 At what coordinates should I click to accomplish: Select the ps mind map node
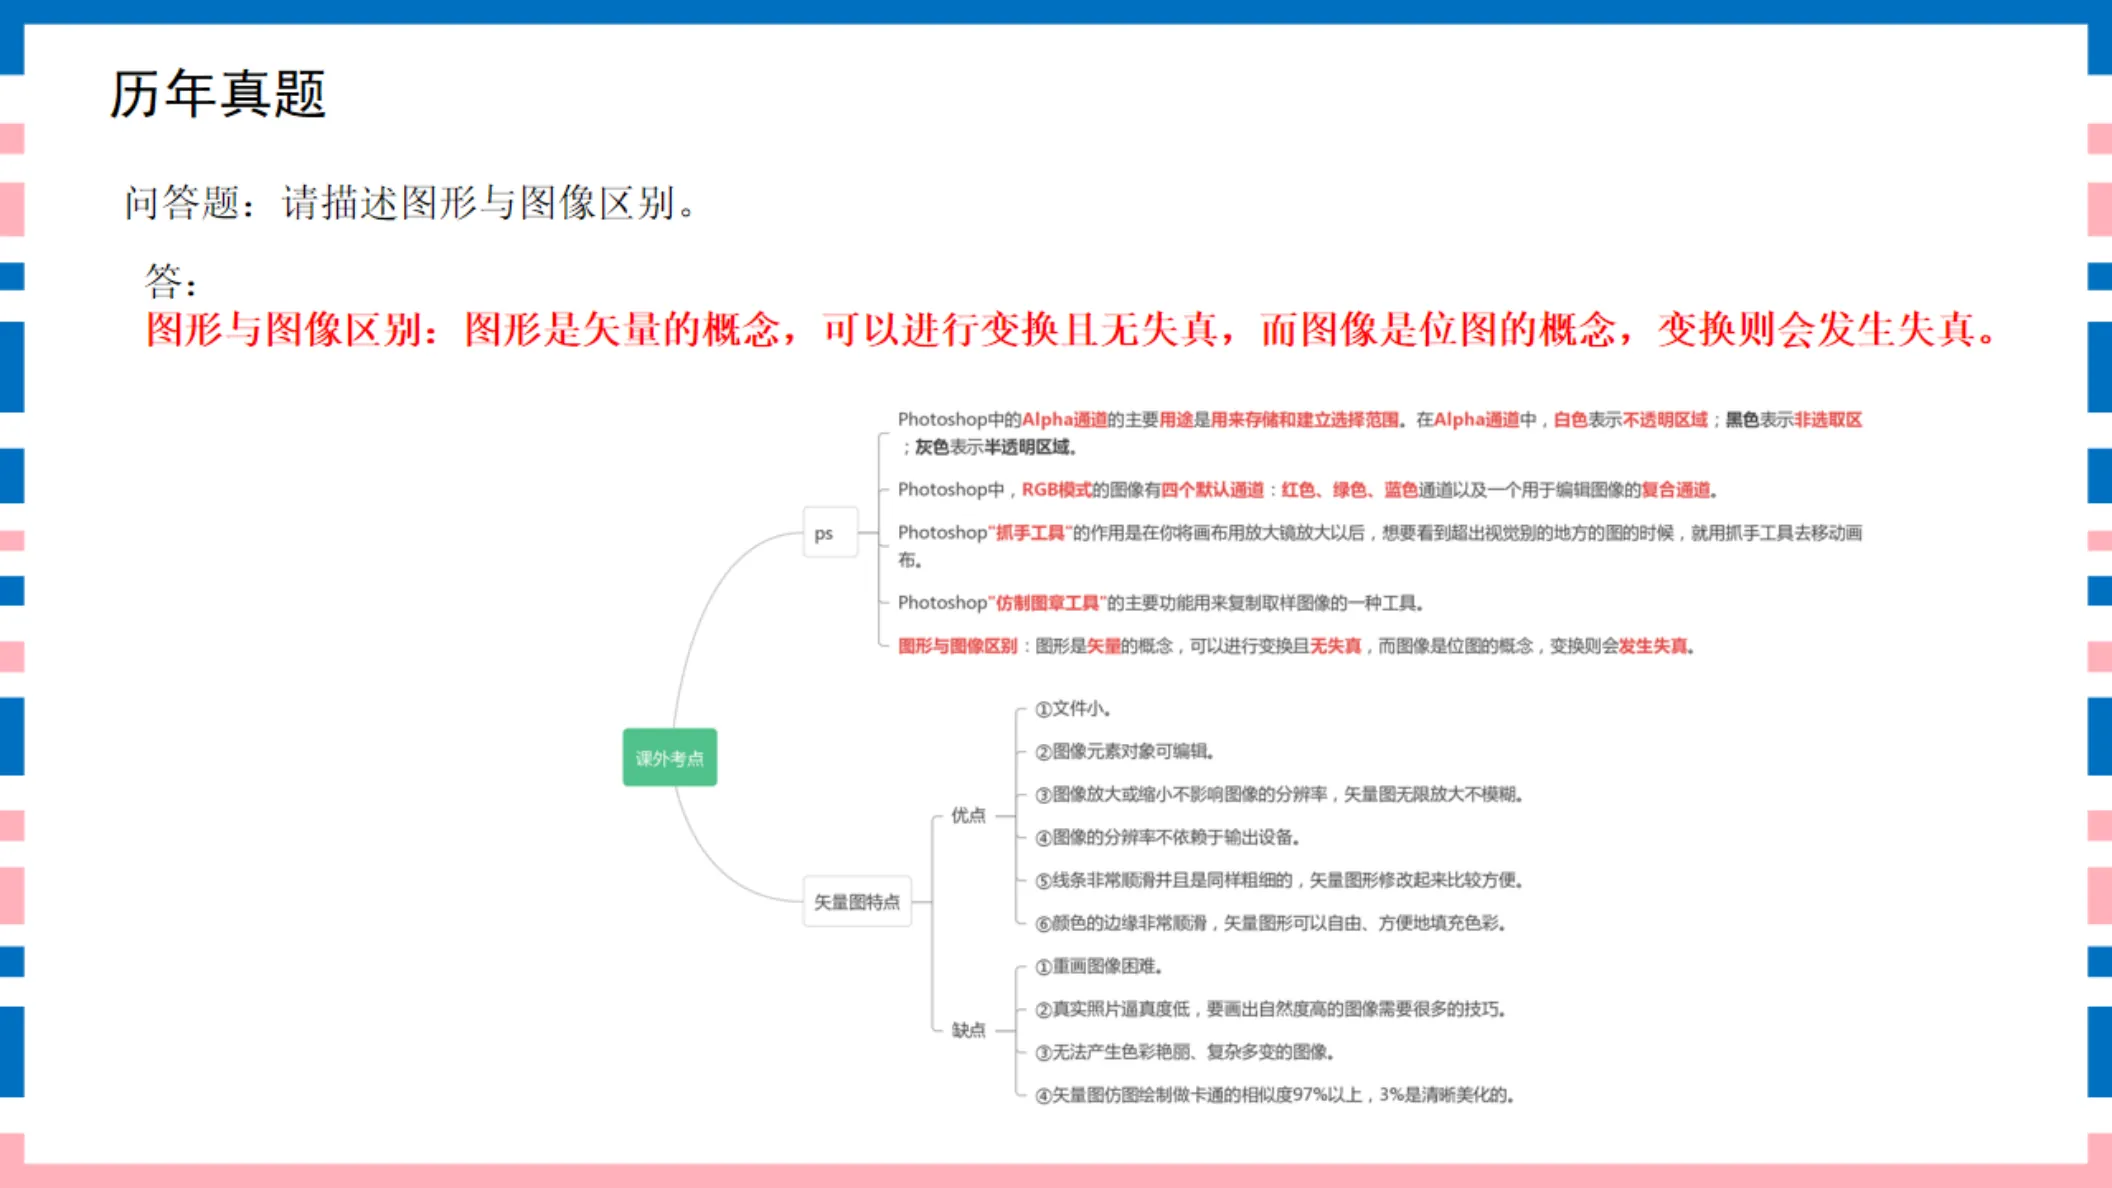tap(830, 533)
